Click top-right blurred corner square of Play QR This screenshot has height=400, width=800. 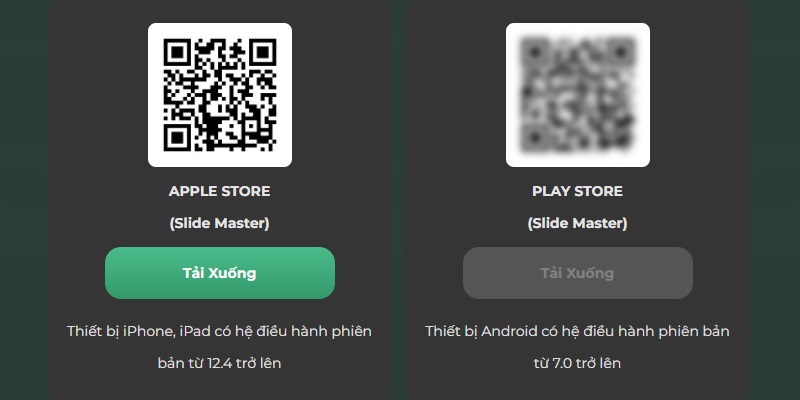click(620, 52)
